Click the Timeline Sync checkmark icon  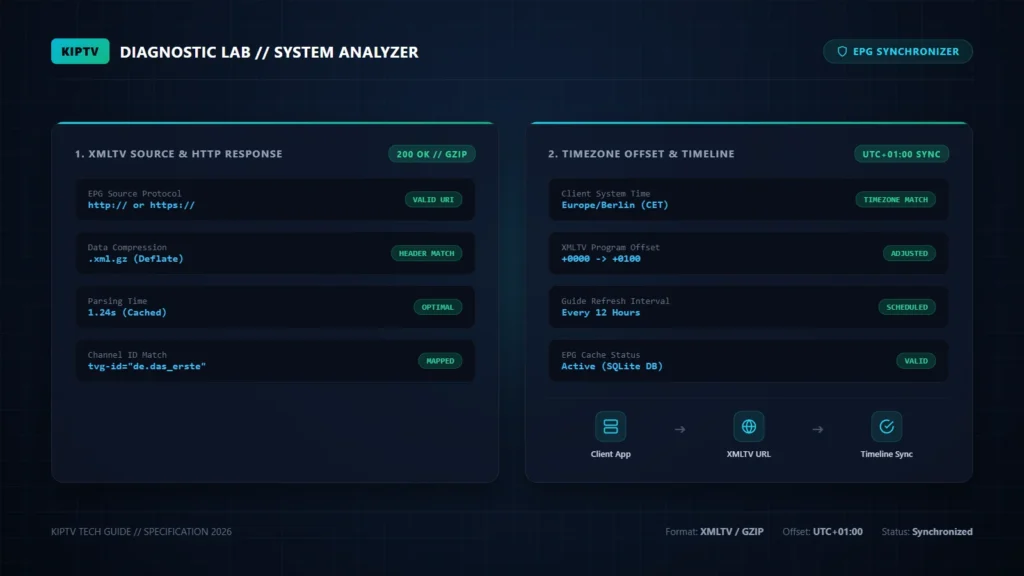[x=886, y=426]
